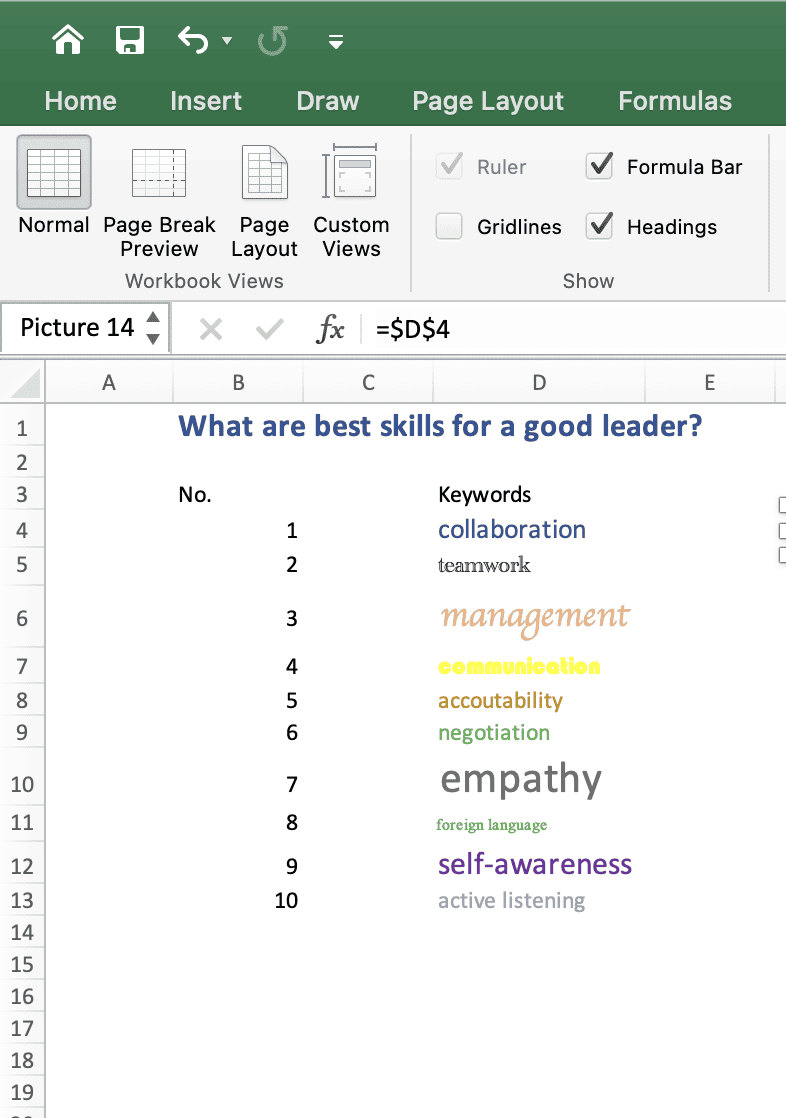Cancel the formula entry with X icon

211,329
